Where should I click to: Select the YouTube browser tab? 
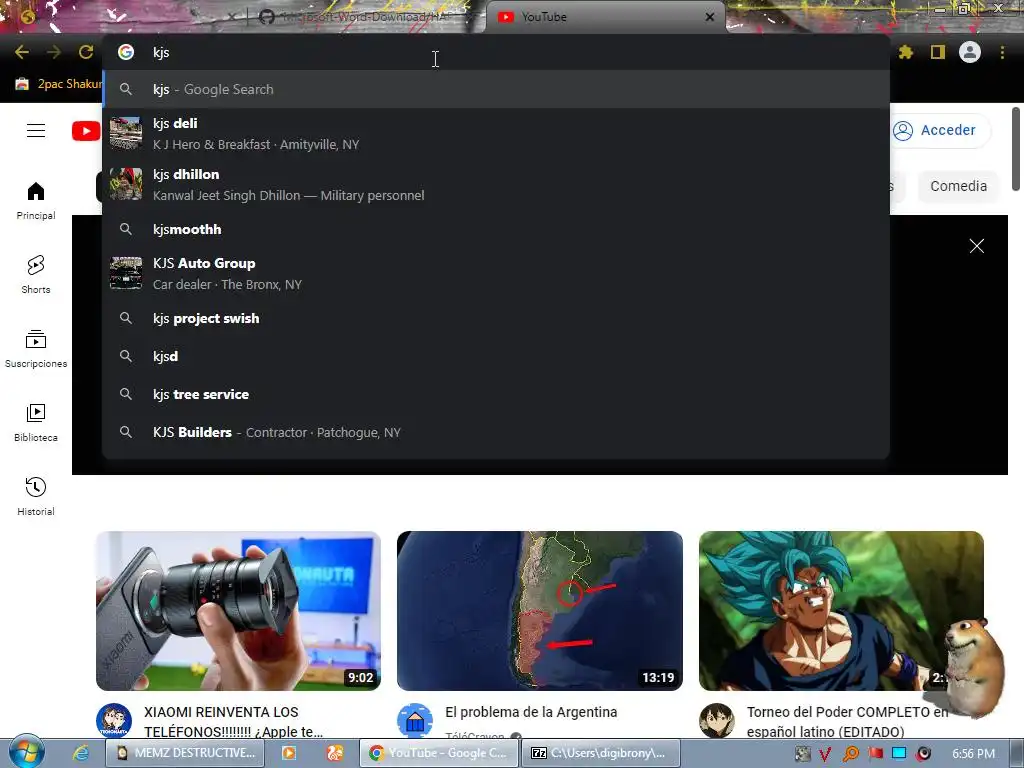(604, 17)
